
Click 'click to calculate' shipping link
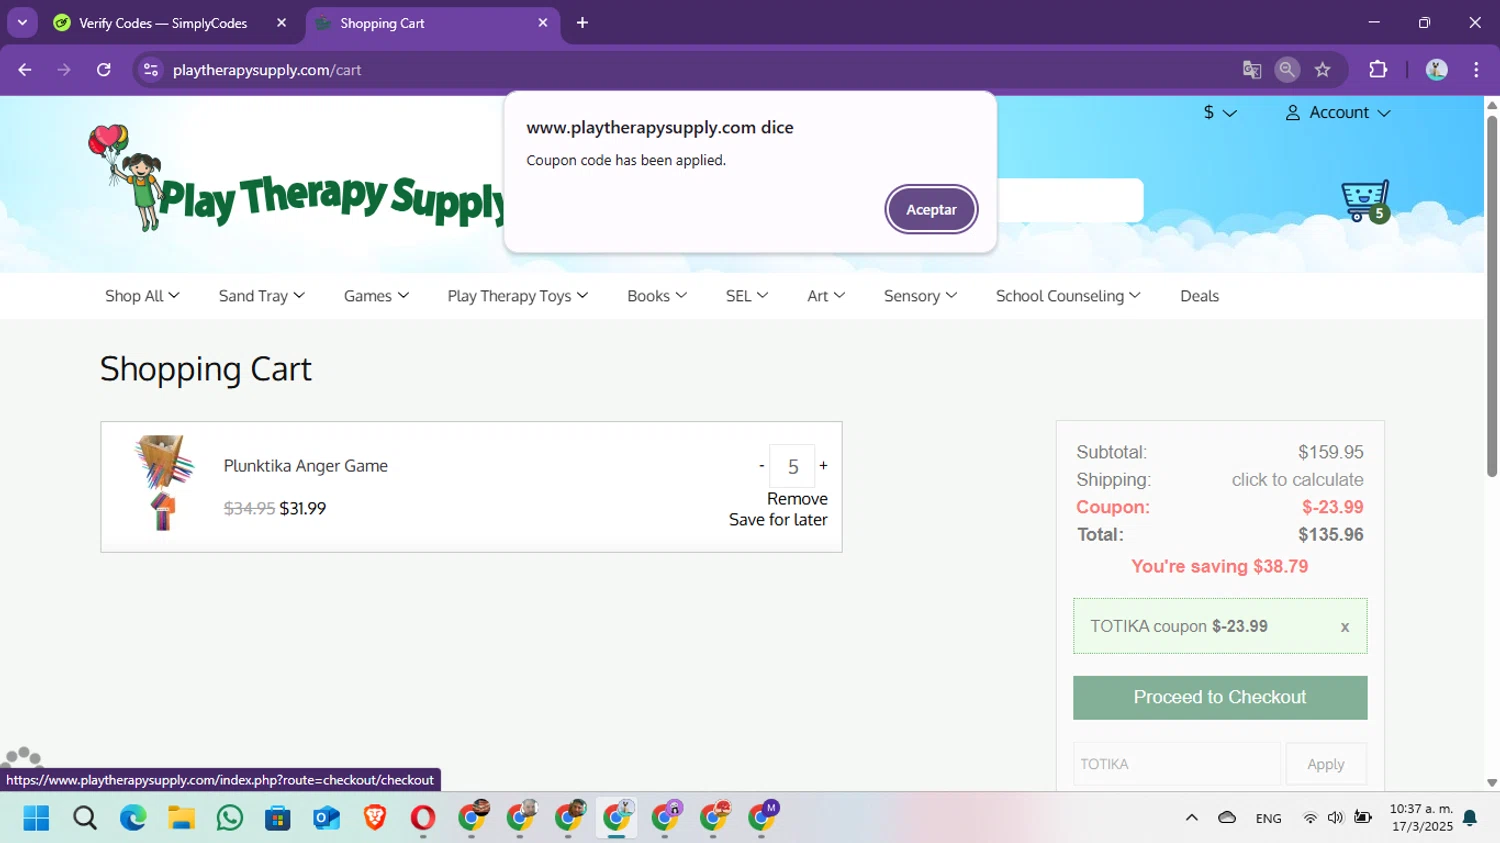pos(1297,480)
